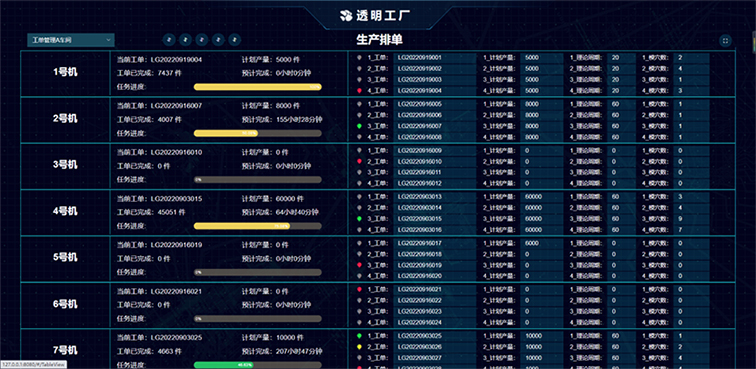Click the gray marker beside order LG20220919002
This screenshot has height=369, width=756.
tap(359, 68)
